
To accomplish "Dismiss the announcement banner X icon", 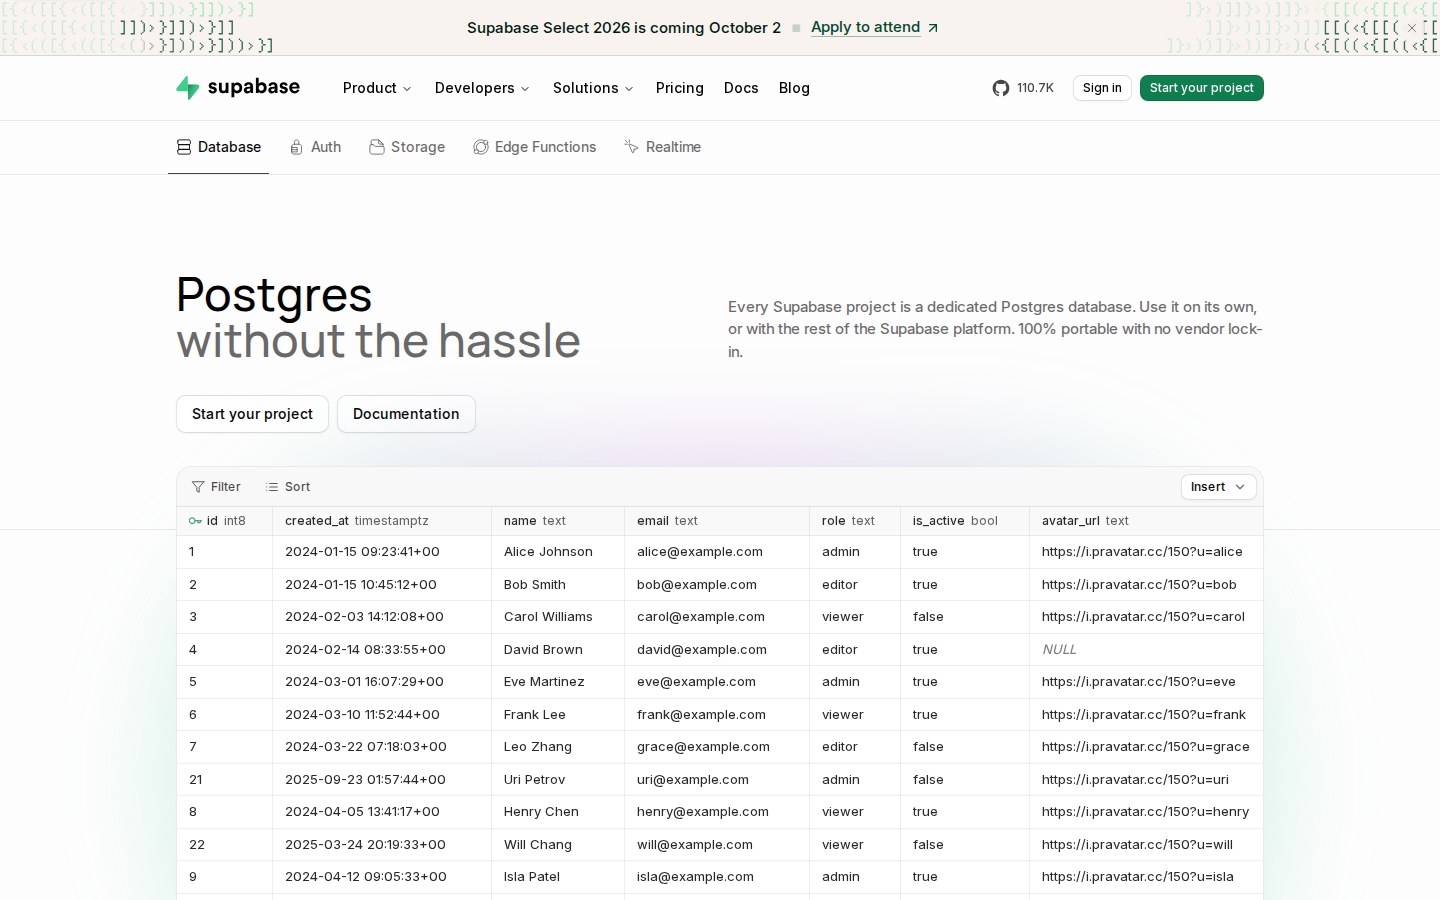I will point(1412,28).
